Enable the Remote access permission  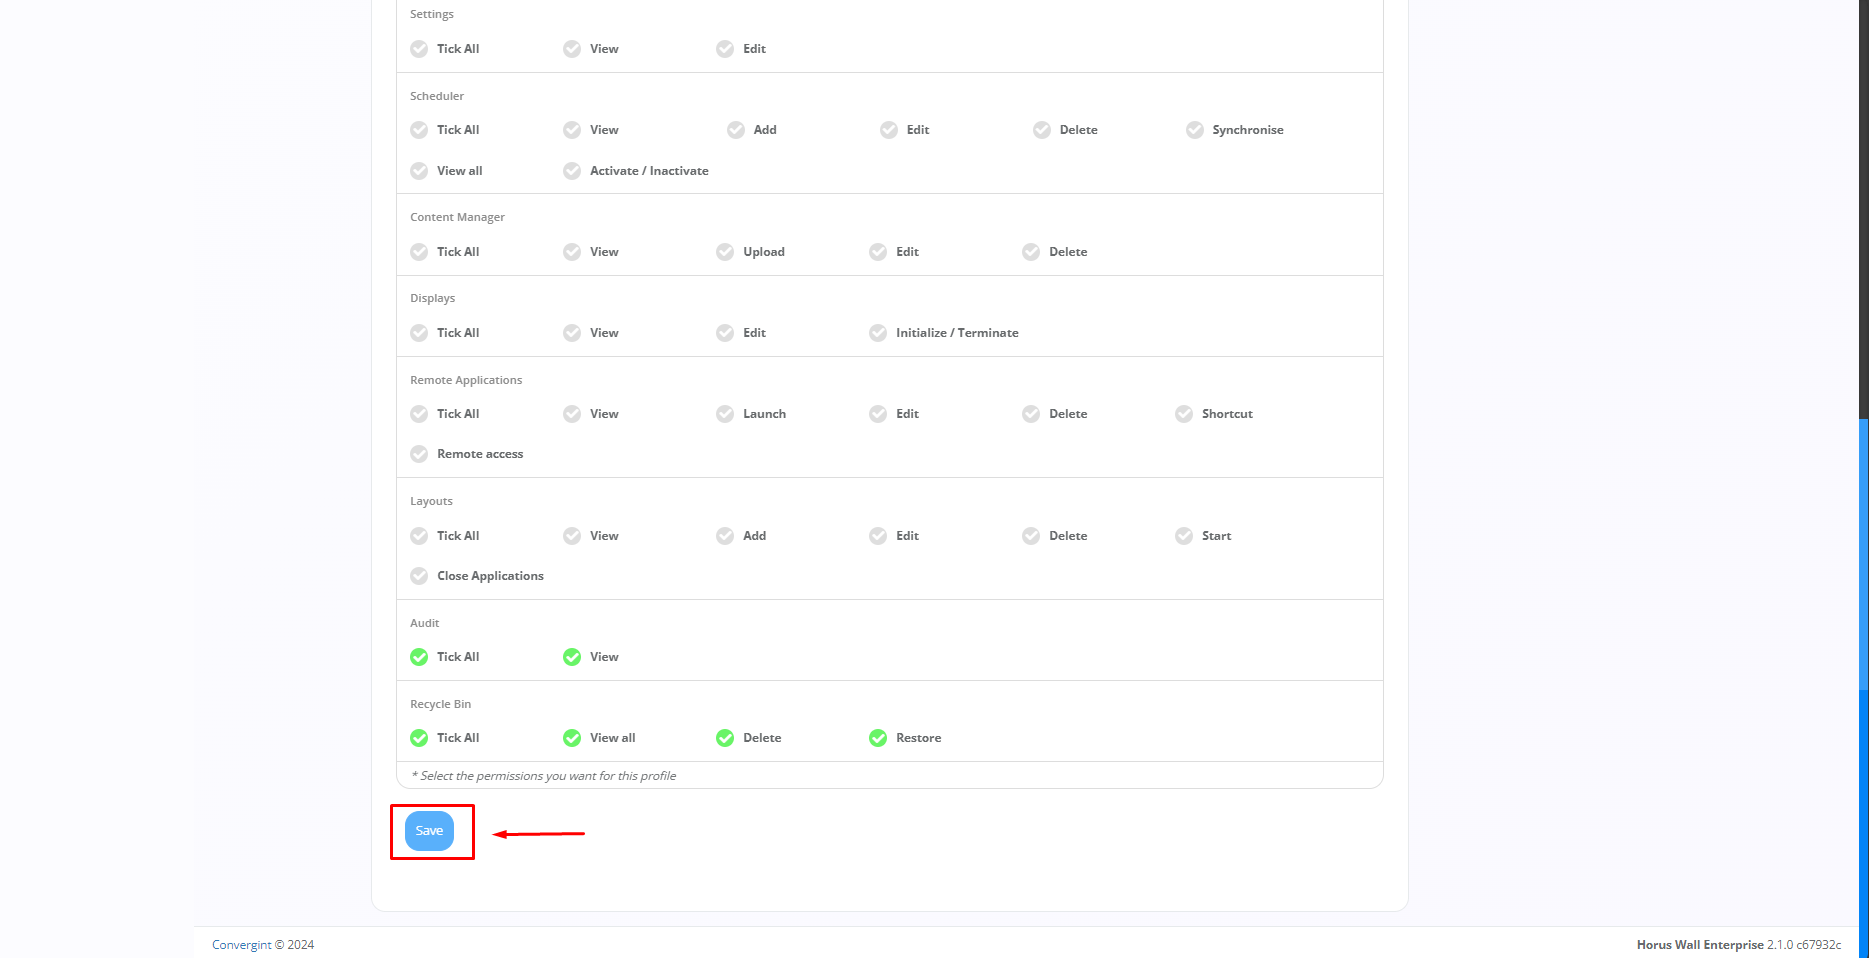pyautogui.click(x=419, y=454)
